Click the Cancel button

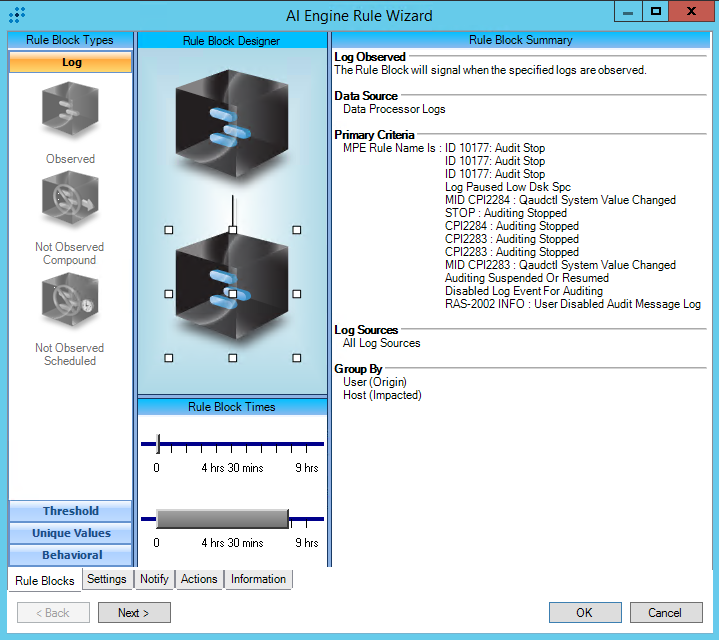tap(665, 613)
